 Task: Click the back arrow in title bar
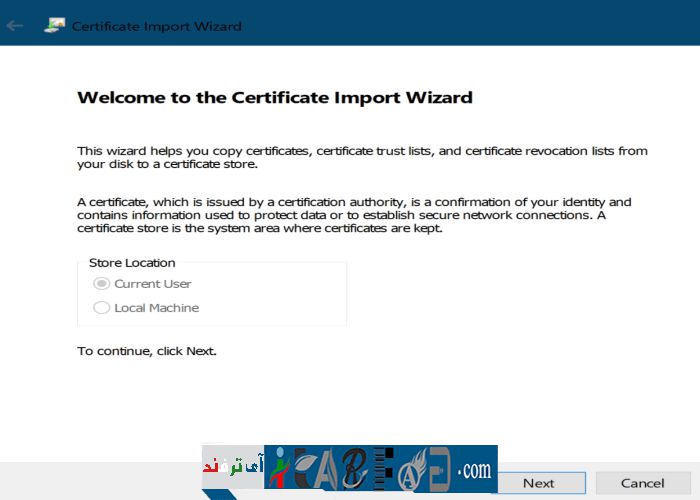[x=15, y=26]
